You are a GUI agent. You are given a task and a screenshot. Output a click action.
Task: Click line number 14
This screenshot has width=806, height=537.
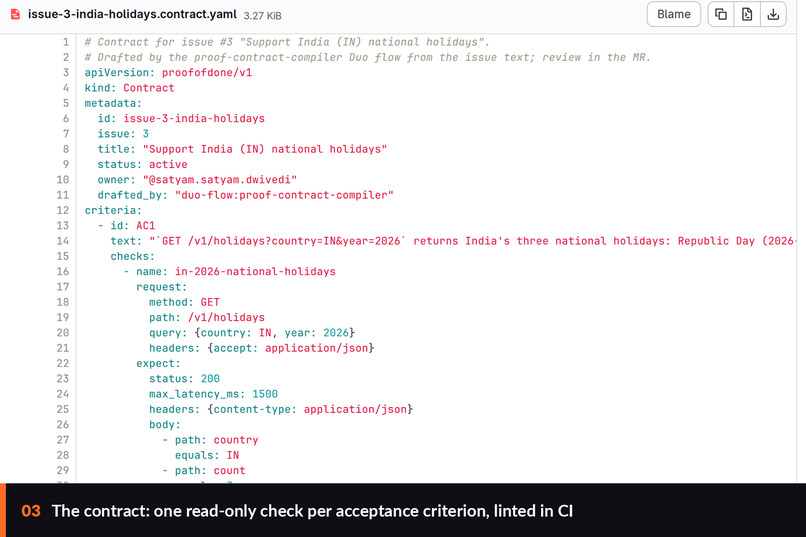(63, 241)
